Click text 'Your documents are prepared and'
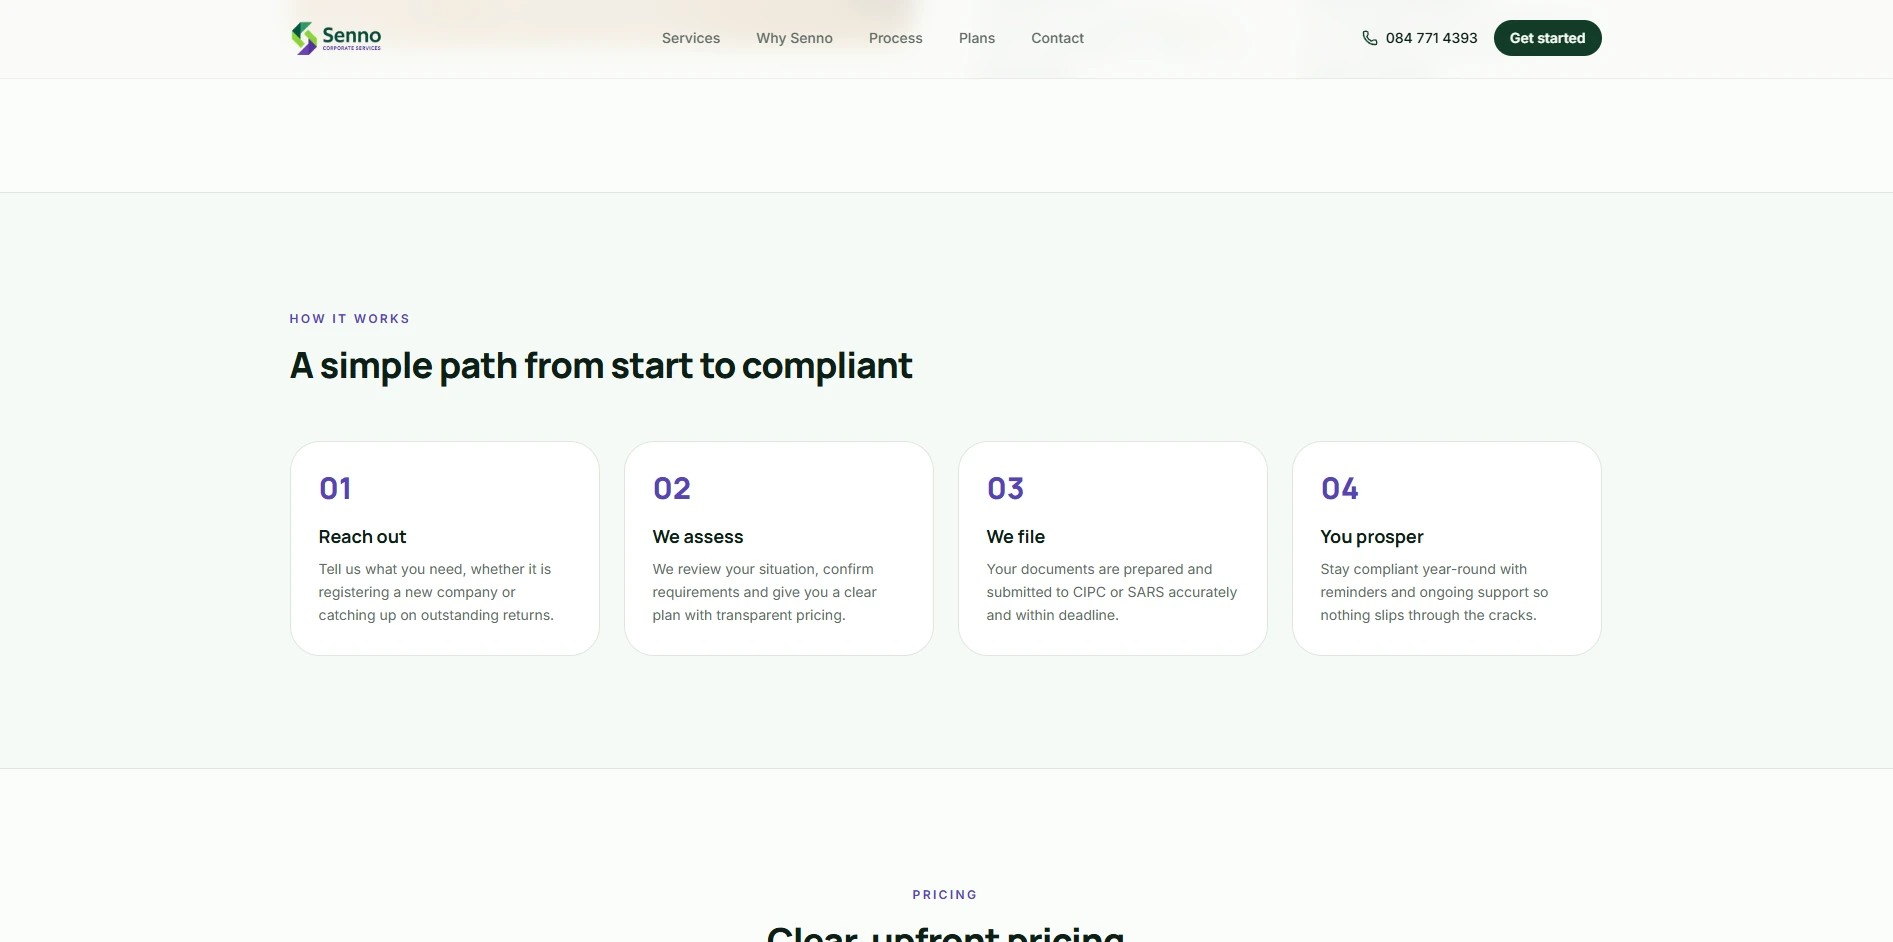 [x=1099, y=569]
